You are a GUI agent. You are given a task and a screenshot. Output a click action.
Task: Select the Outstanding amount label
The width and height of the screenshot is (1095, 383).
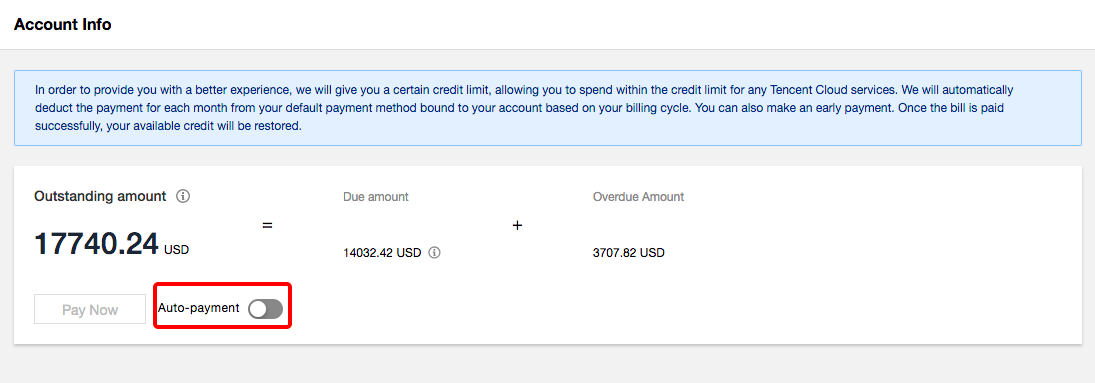pyautogui.click(x=100, y=196)
